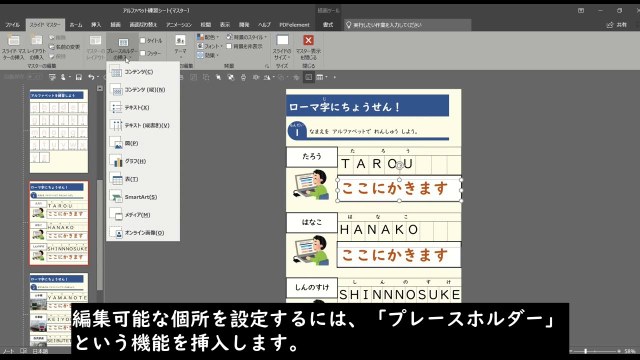Click Undo arrow in quick access toolbar

pos(91,77)
